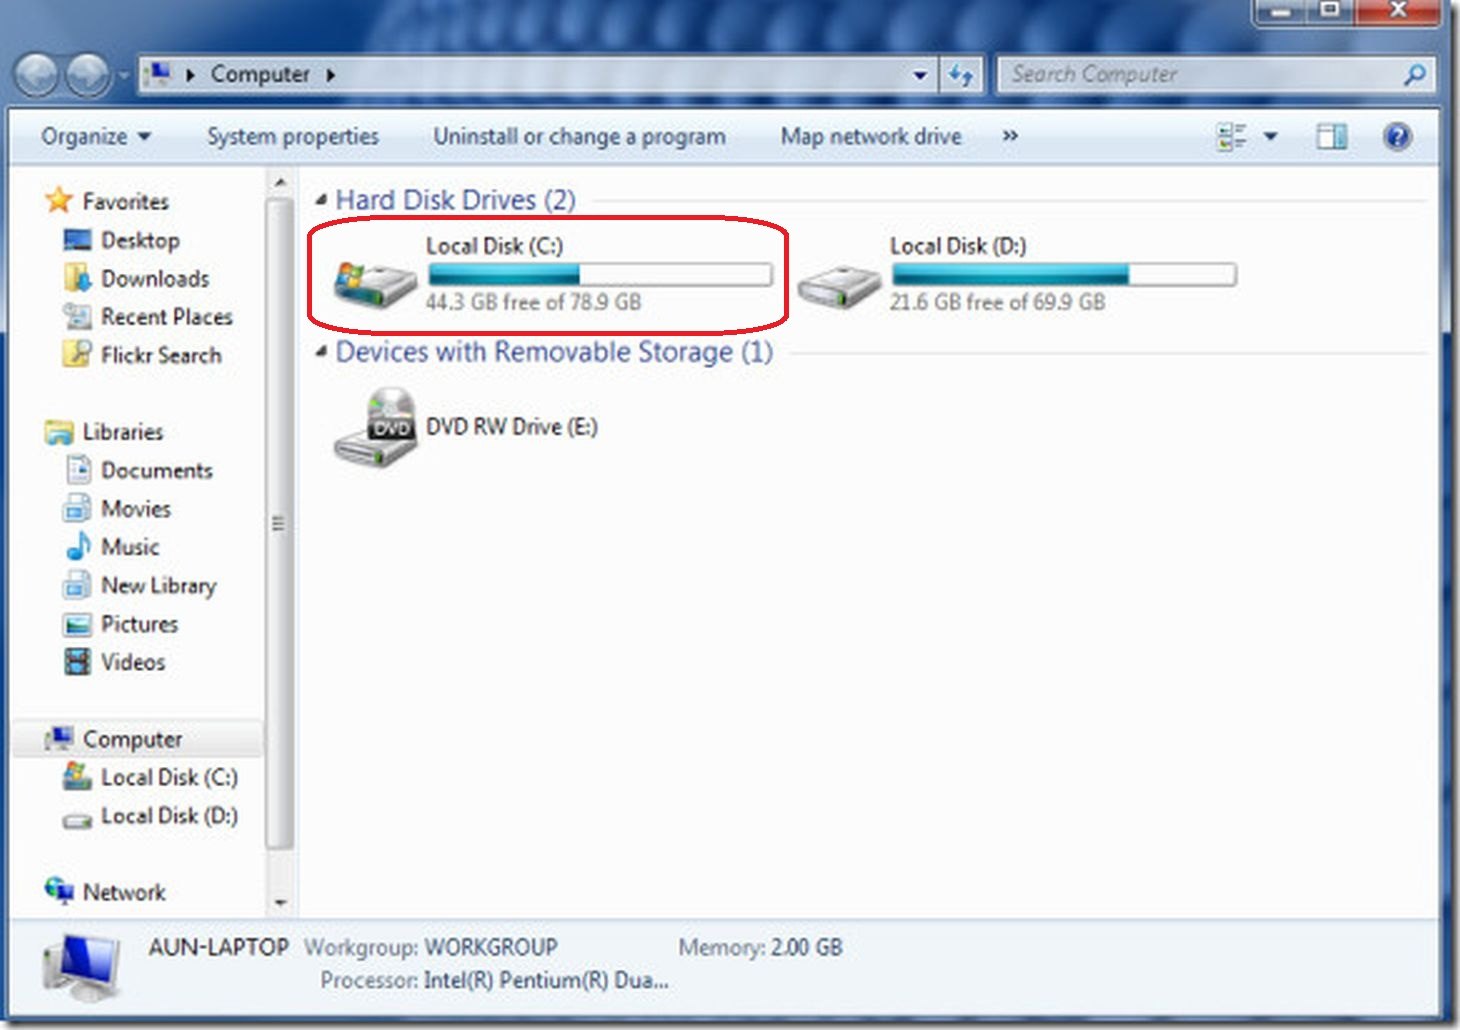
Task: Toggle the preview pane button
Action: 1332,136
